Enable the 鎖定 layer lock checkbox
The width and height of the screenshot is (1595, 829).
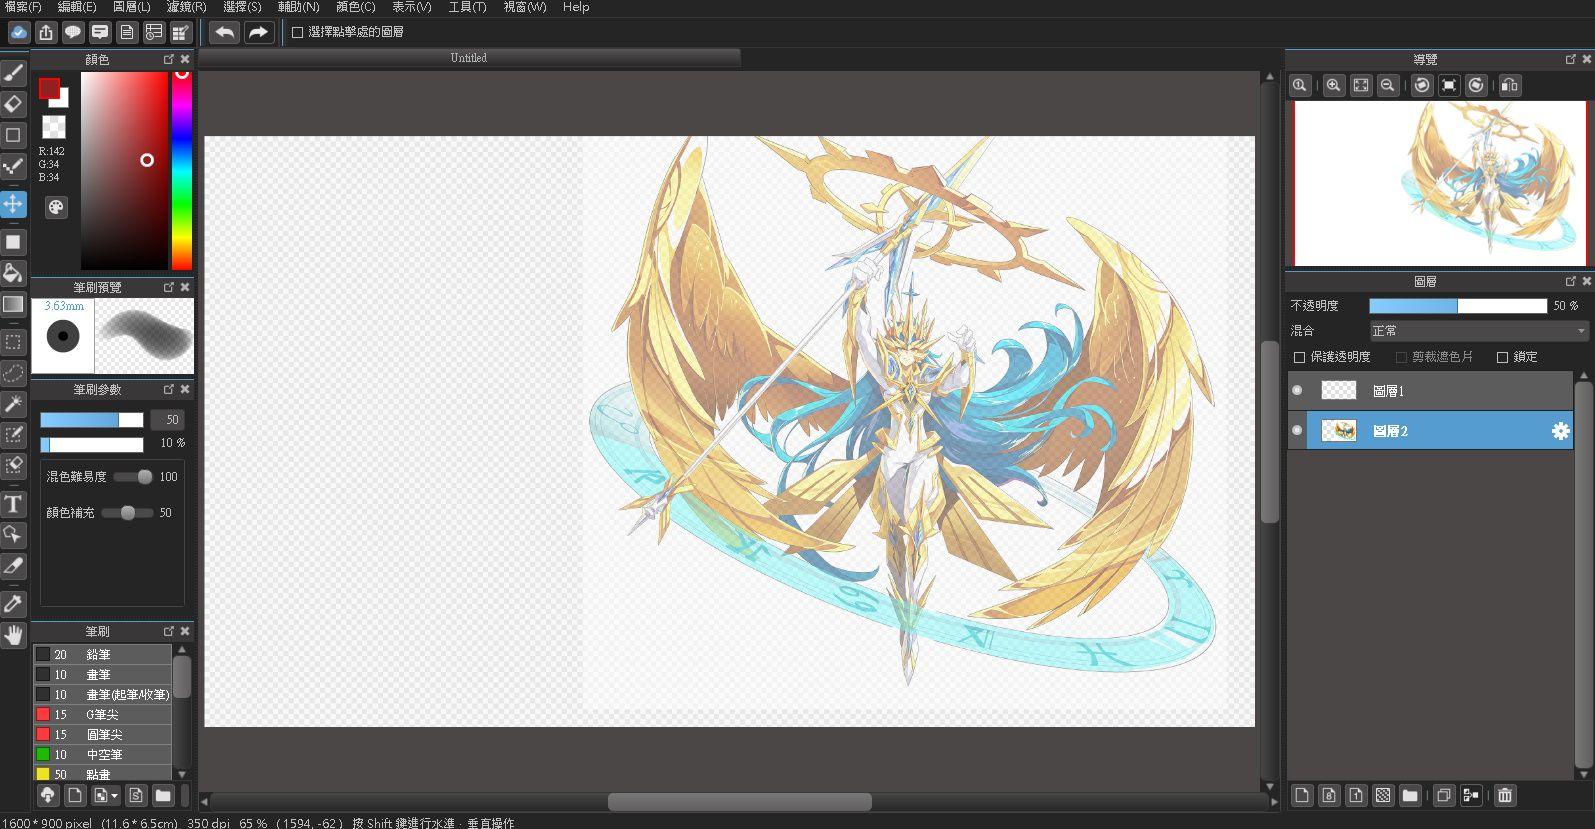coord(1502,357)
